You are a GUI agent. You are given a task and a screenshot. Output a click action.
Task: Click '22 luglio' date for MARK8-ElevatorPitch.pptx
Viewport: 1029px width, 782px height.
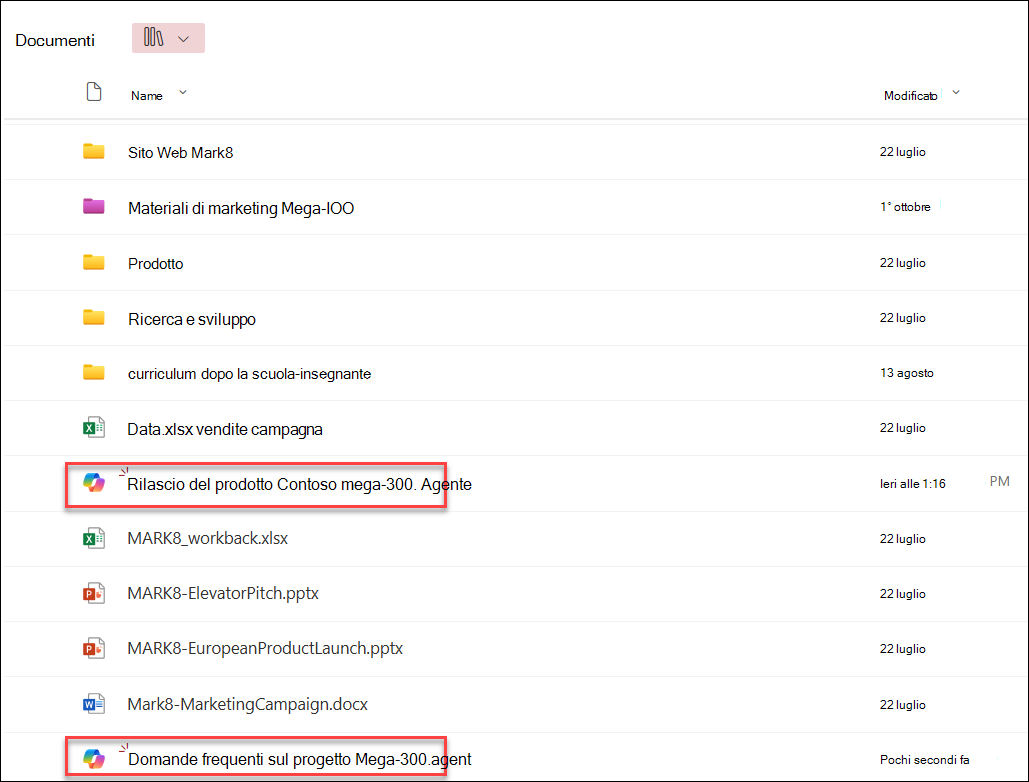click(902, 594)
